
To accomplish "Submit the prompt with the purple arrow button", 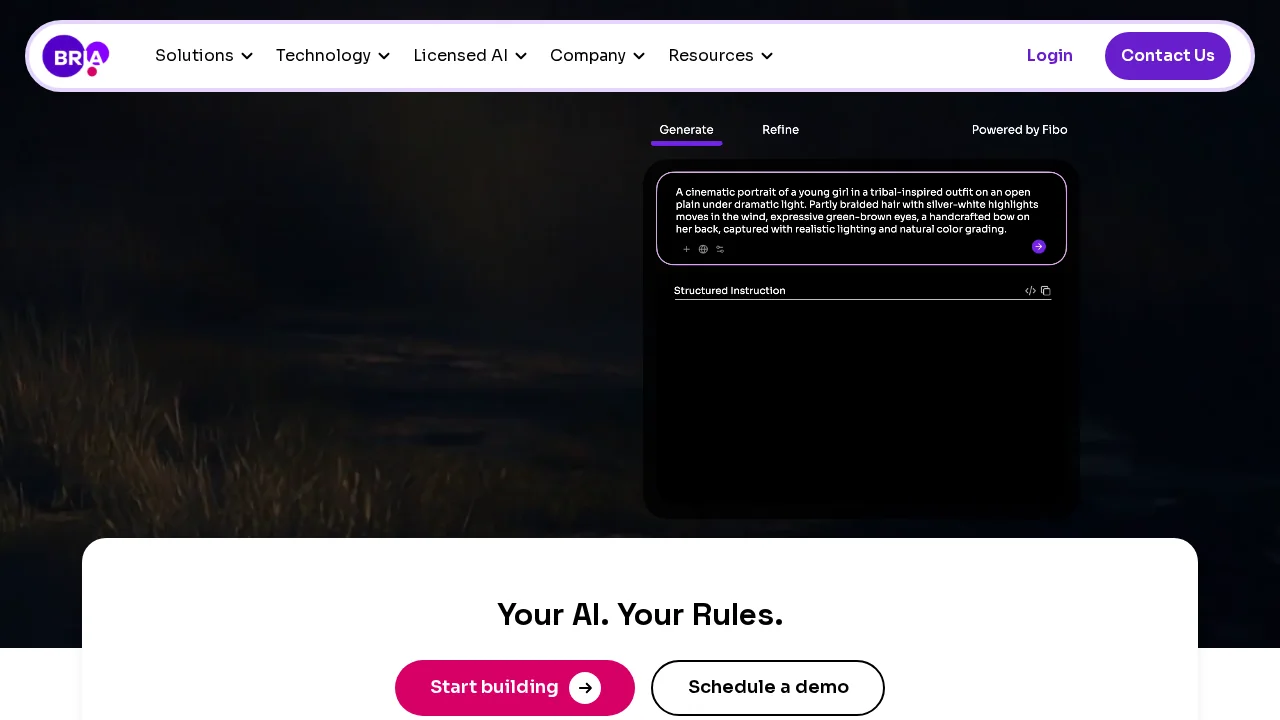I will click(1039, 247).
